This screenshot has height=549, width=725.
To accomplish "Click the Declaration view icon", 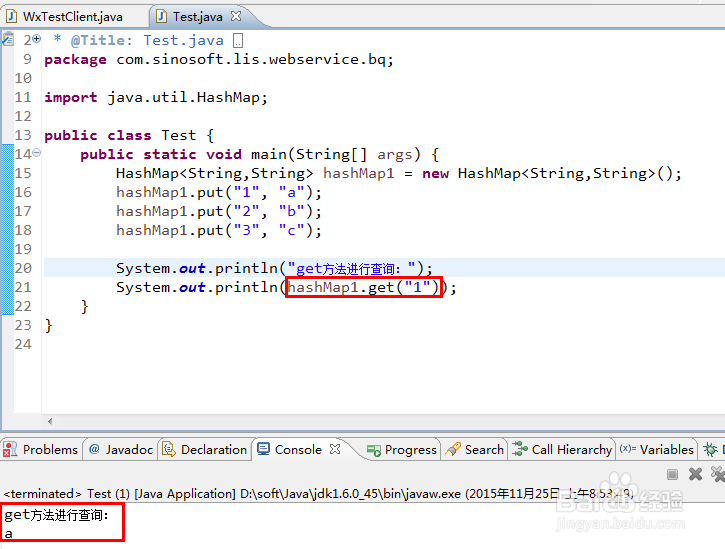I will coord(169,449).
